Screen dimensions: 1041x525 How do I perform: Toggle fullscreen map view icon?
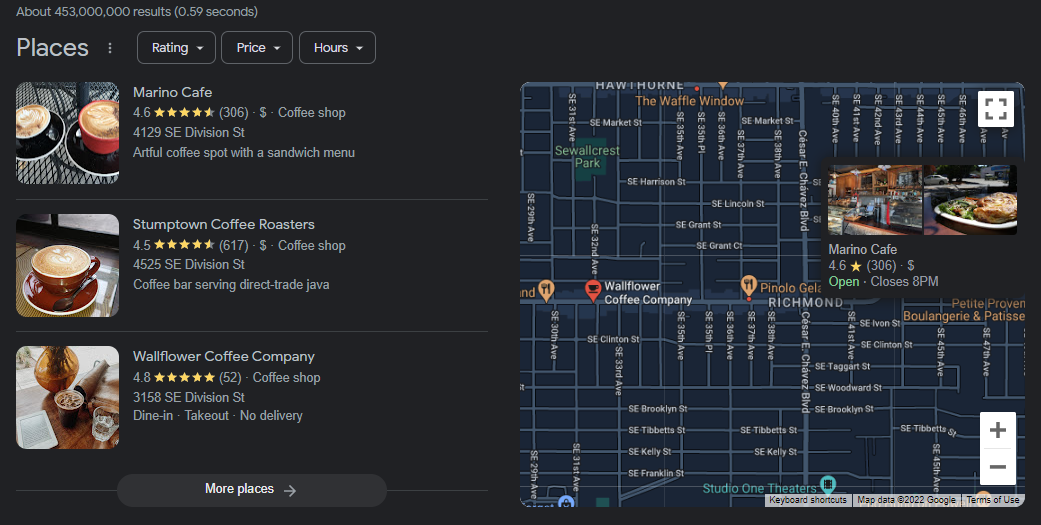coord(996,109)
